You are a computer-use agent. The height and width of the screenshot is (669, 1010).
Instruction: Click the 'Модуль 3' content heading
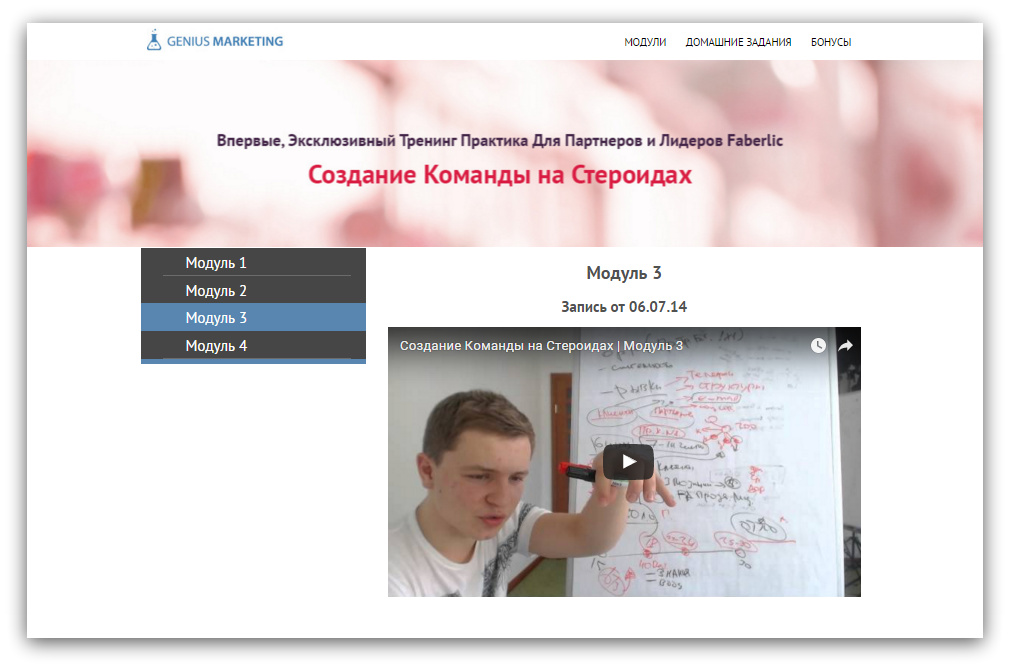point(624,273)
